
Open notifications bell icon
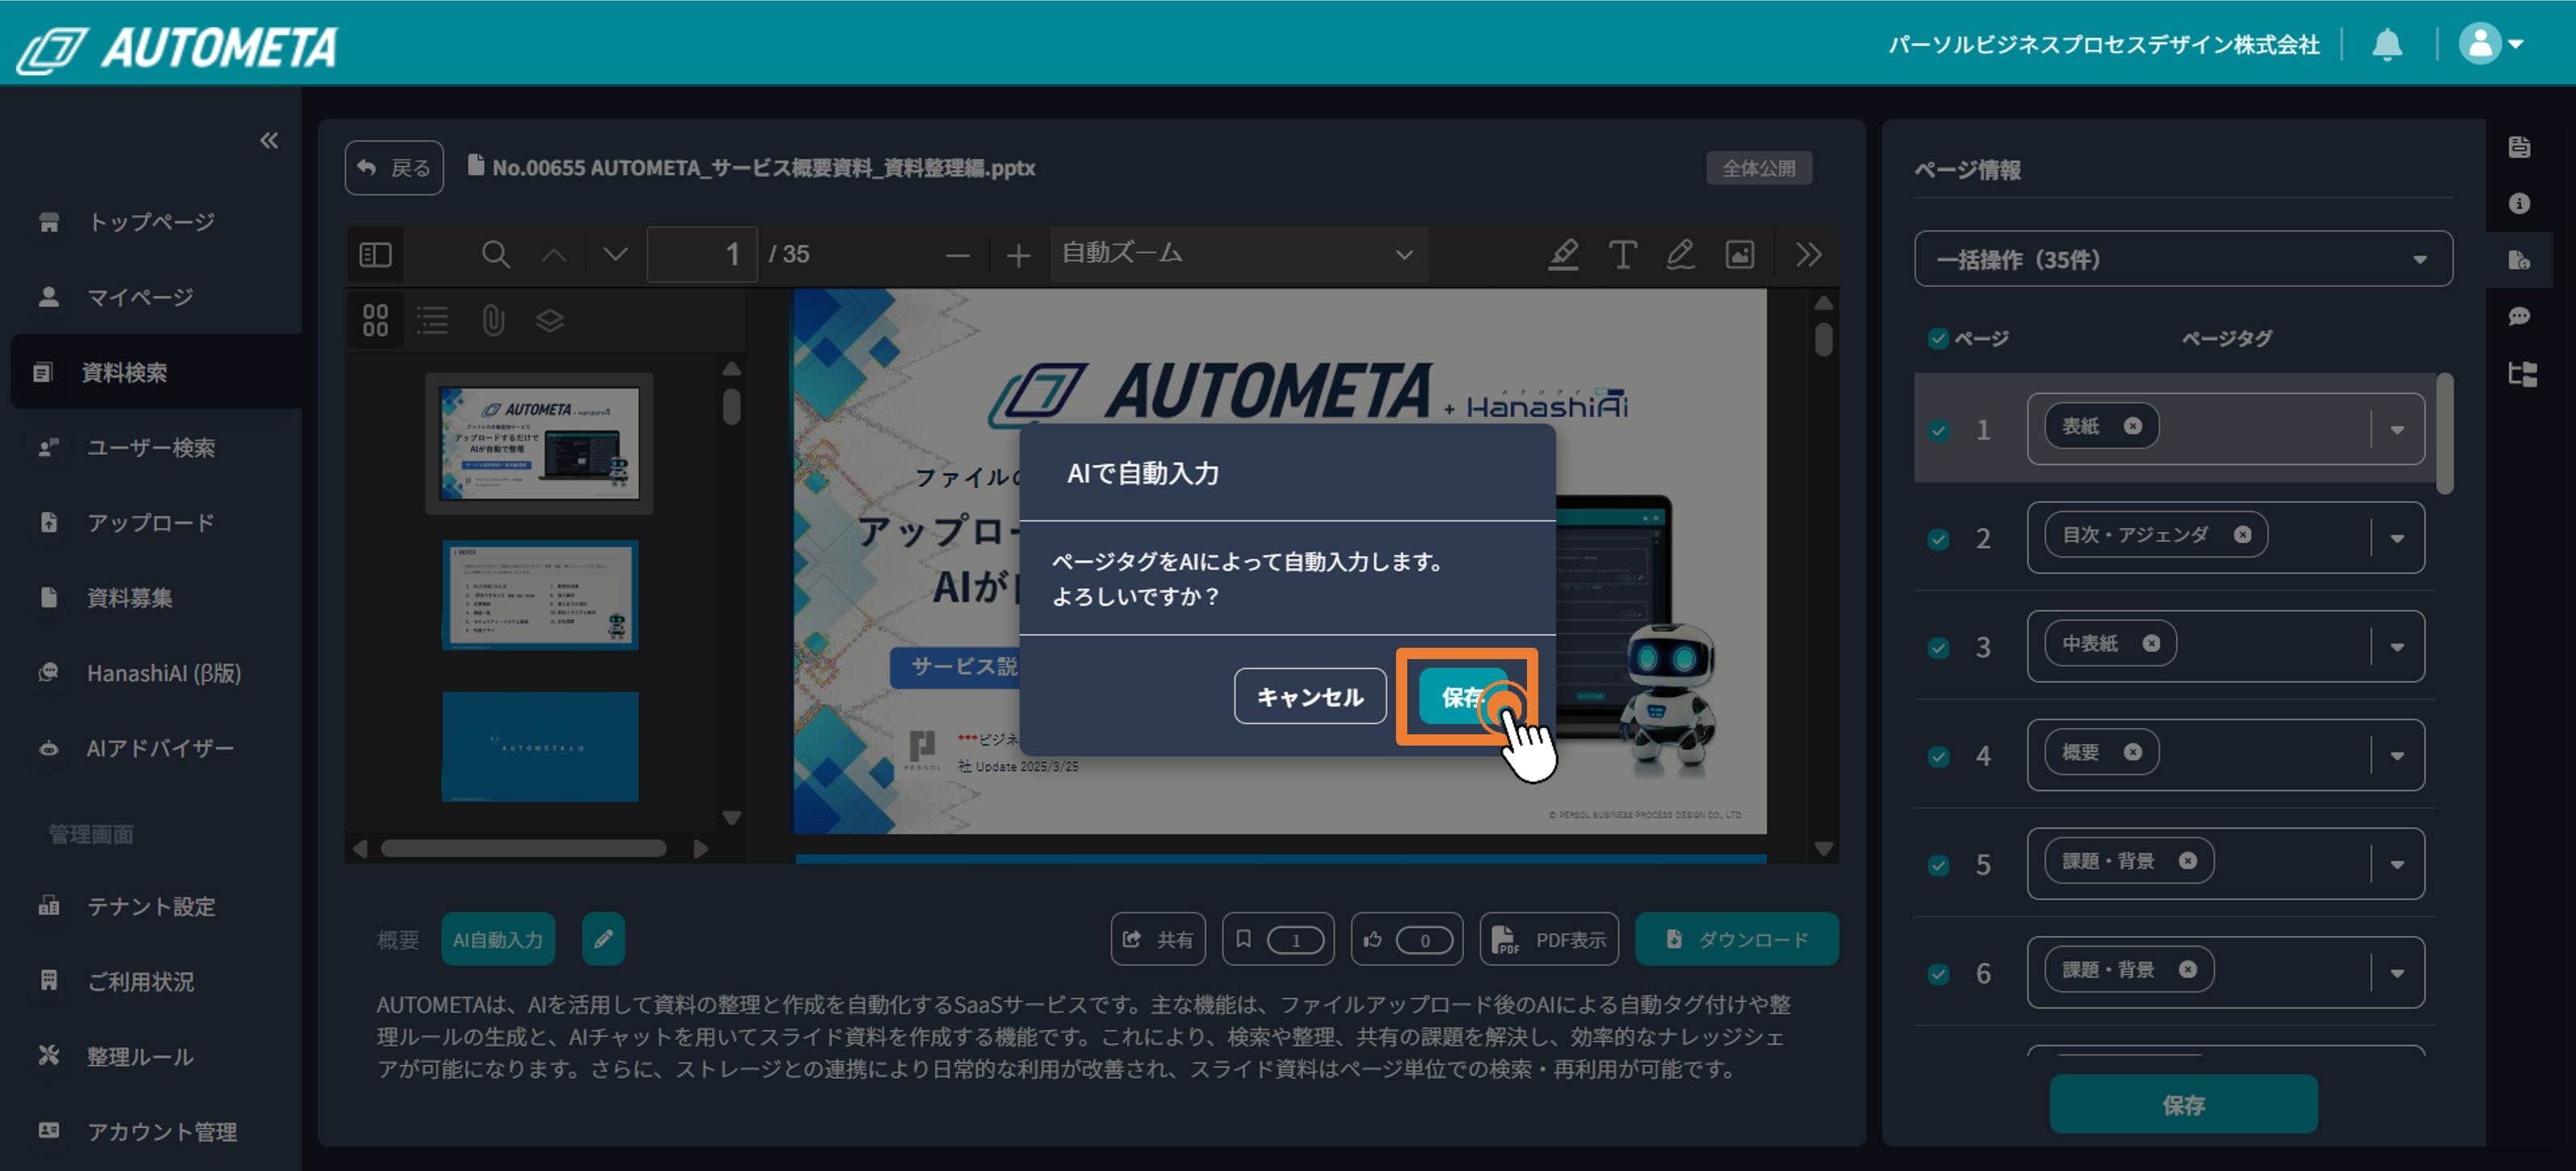[2387, 44]
